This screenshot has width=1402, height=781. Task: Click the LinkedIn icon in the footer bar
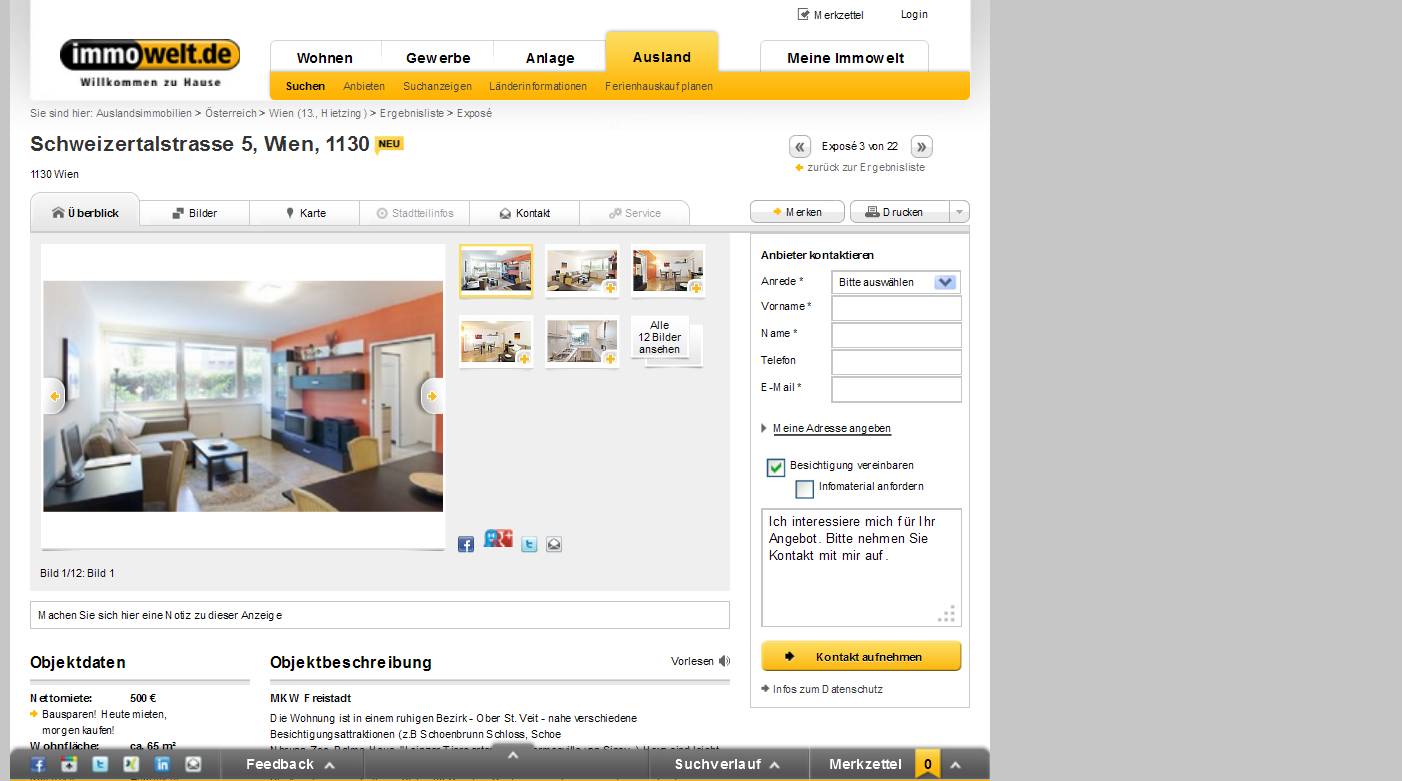(x=161, y=763)
